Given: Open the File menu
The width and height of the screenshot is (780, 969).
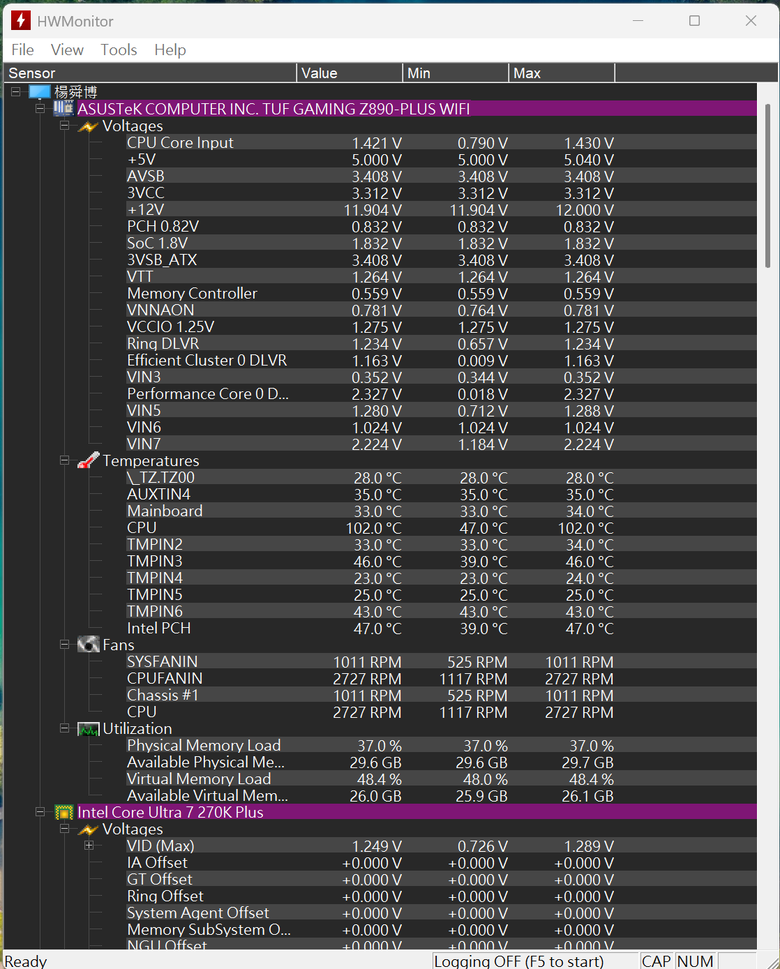Looking at the screenshot, I should (x=23, y=49).
